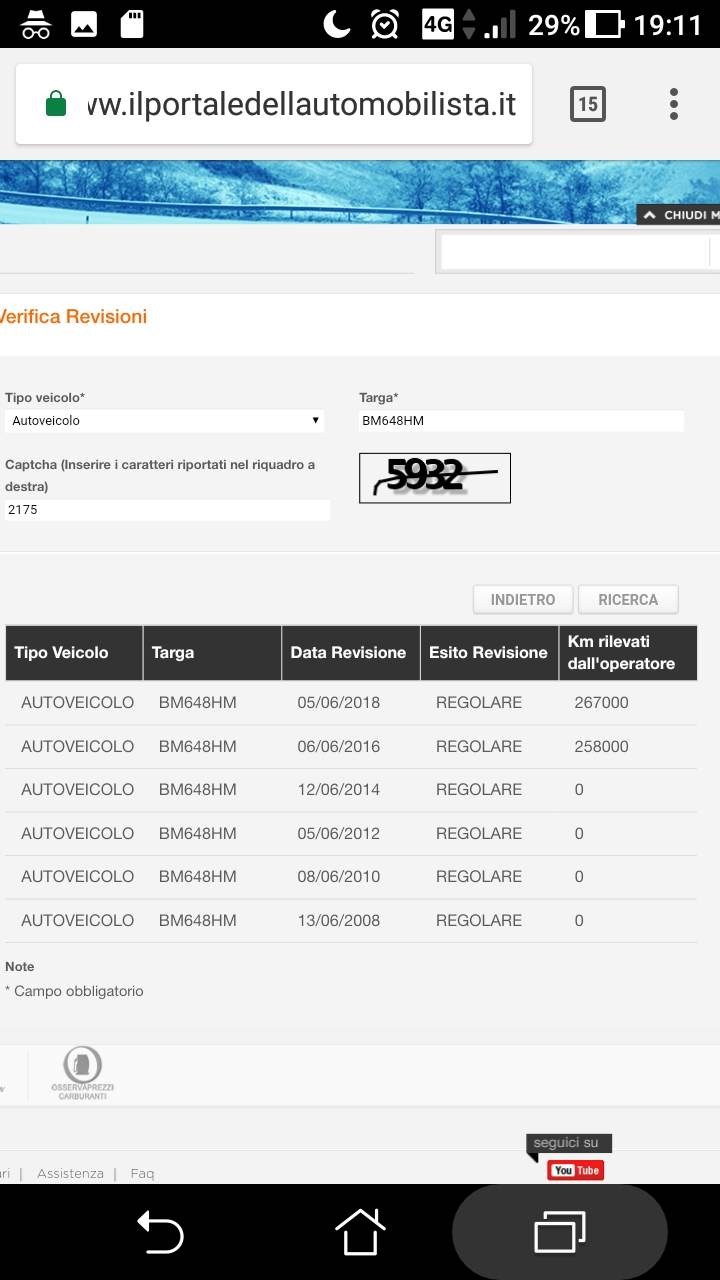The height and width of the screenshot is (1280, 720).
Task: Open the Assistenza footer link
Action: click(70, 1173)
